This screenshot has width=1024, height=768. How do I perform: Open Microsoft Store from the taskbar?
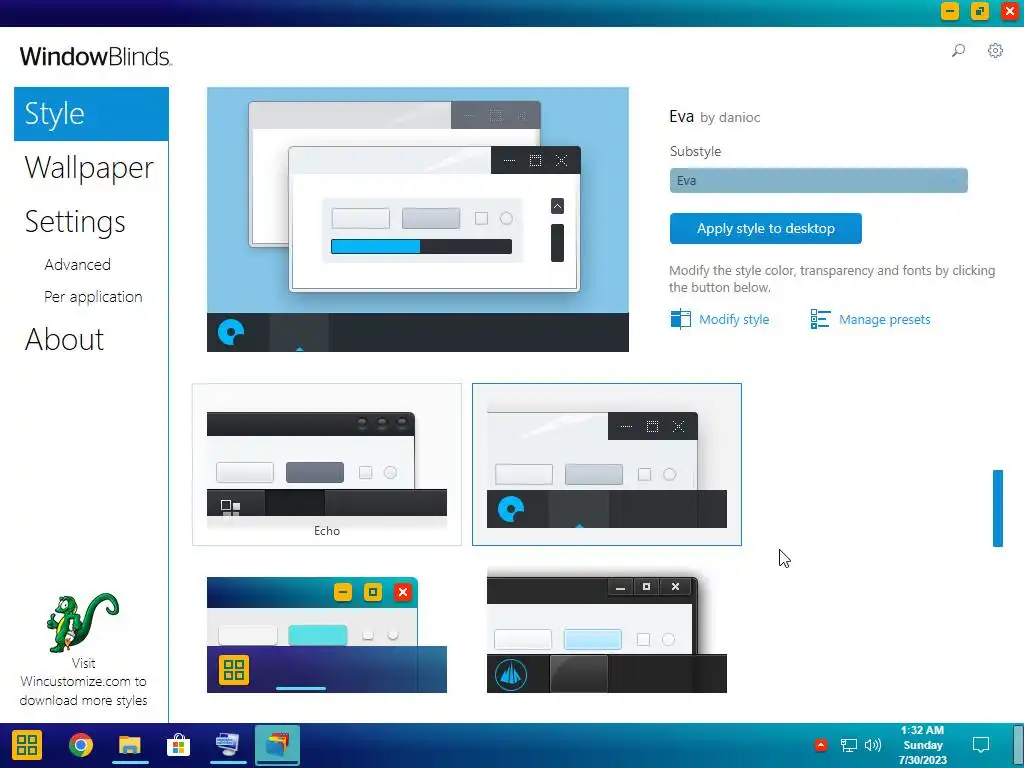(x=178, y=744)
